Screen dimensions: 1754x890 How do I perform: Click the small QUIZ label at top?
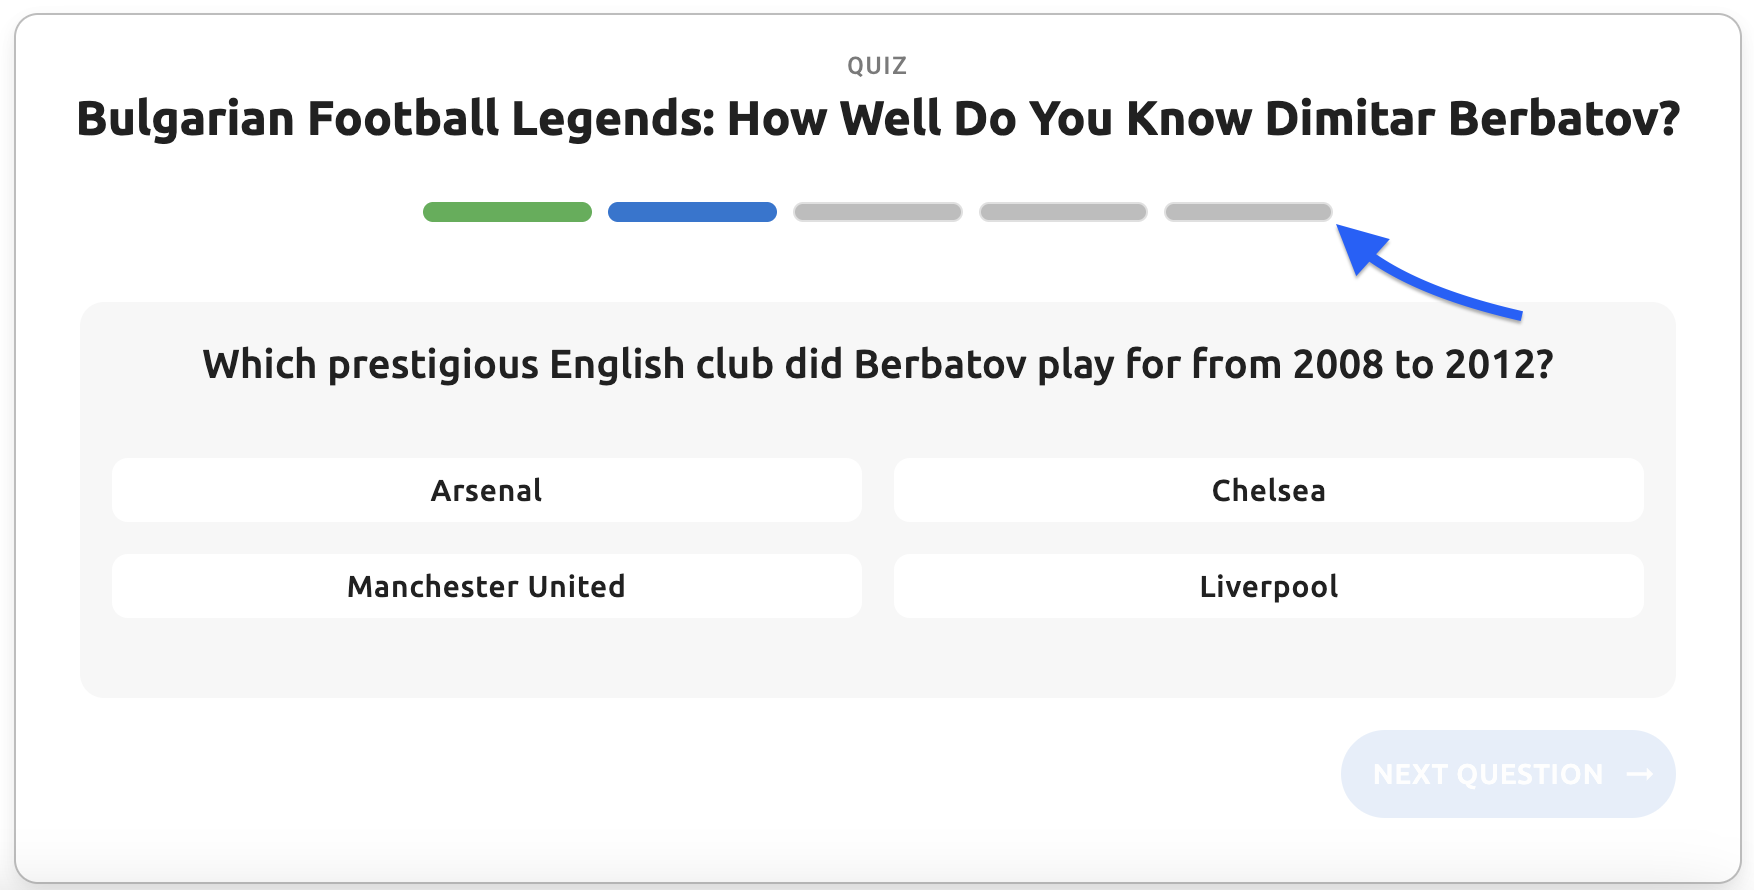click(877, 66)
